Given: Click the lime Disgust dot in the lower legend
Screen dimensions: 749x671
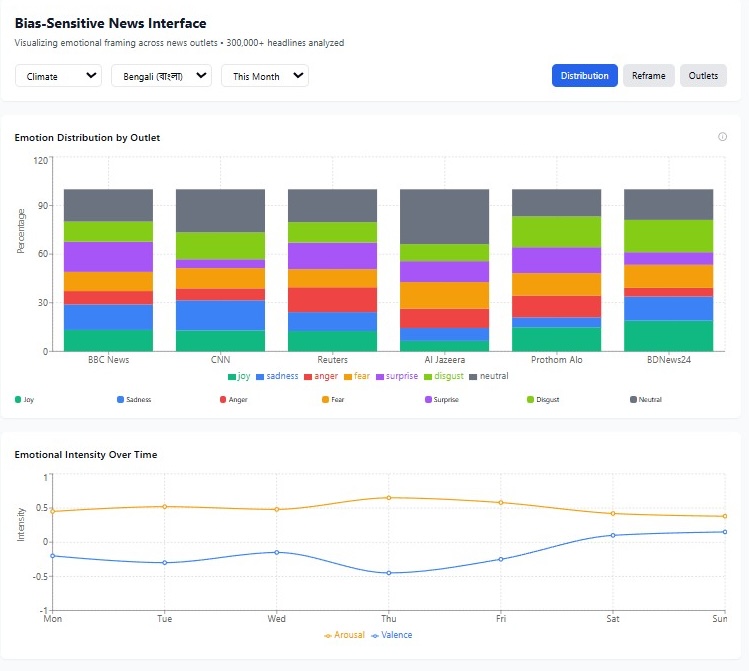Looking at the screenshot, I should pos(530,399).
